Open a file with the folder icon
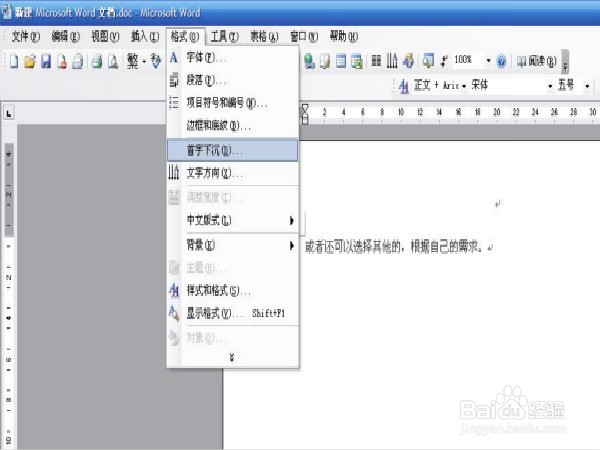The image size is (600, 450). [x=30, y=61]
